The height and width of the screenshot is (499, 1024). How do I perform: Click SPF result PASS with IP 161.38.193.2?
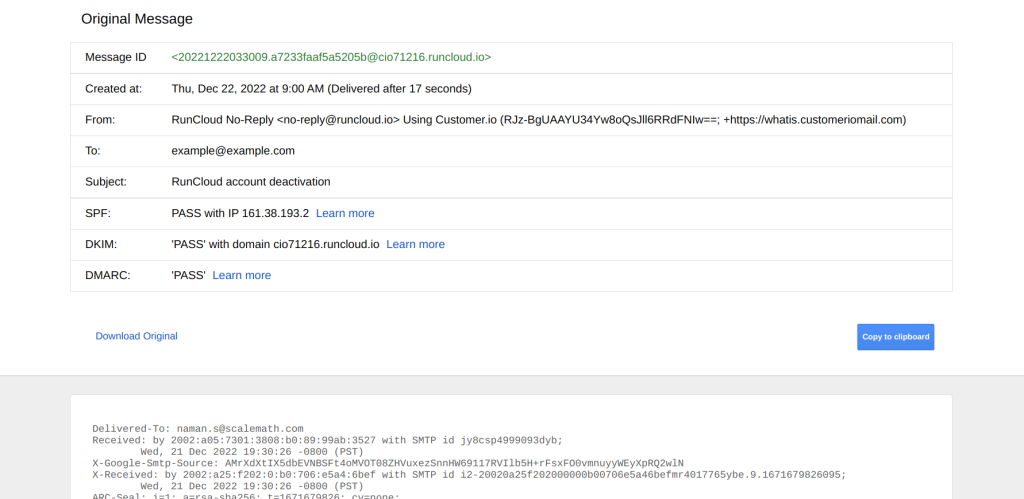[240, 213]
